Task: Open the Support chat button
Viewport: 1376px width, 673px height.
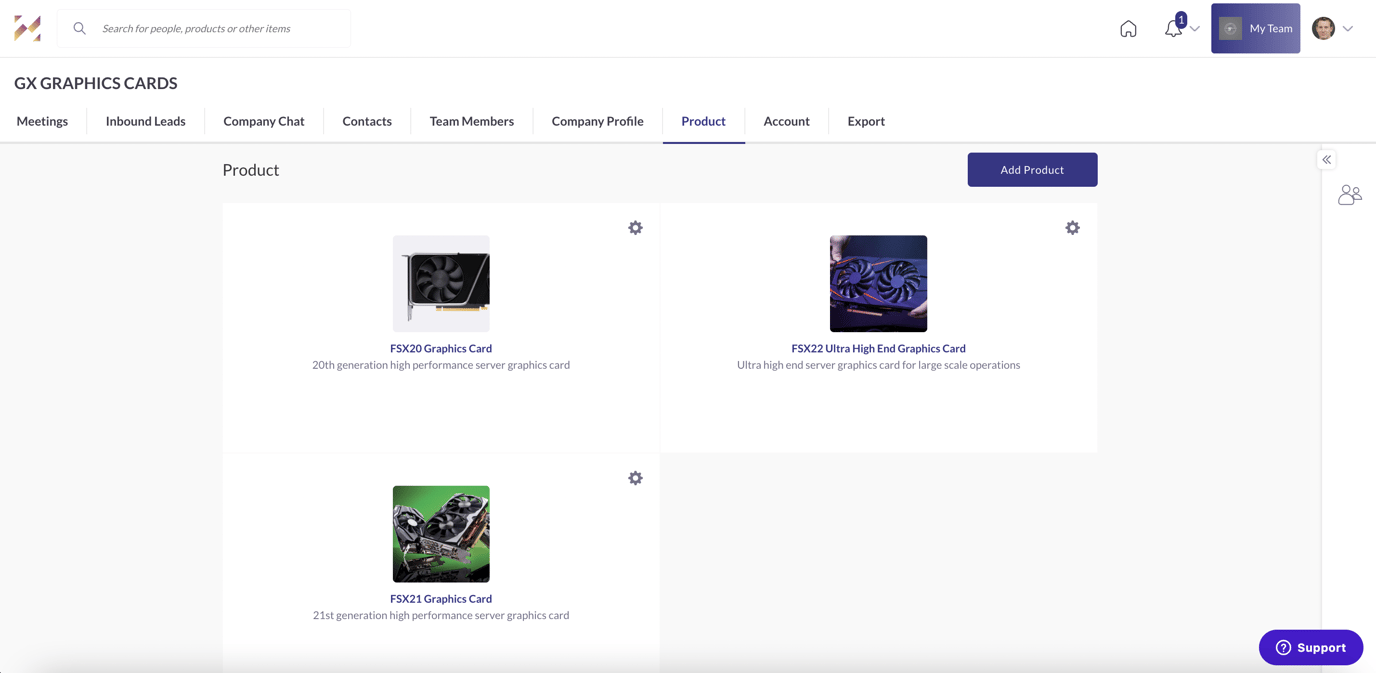Action: tap(1310, 647)
